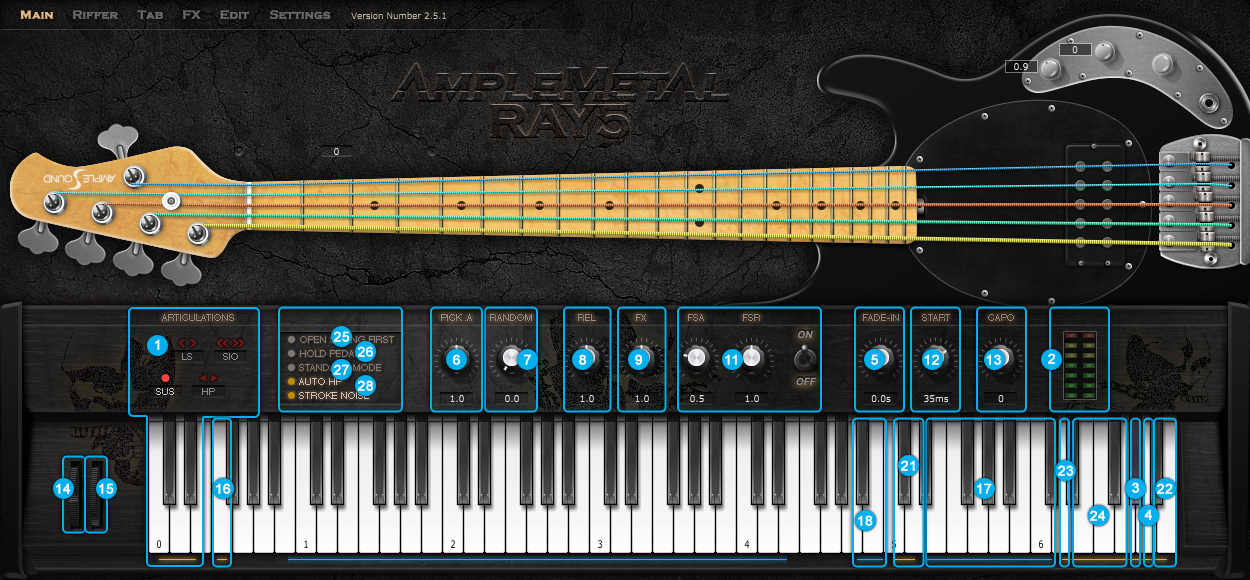The height and width of the screenshot is (580, 1250).
Task: Open the Tab player tab
Action: (151, 15)
